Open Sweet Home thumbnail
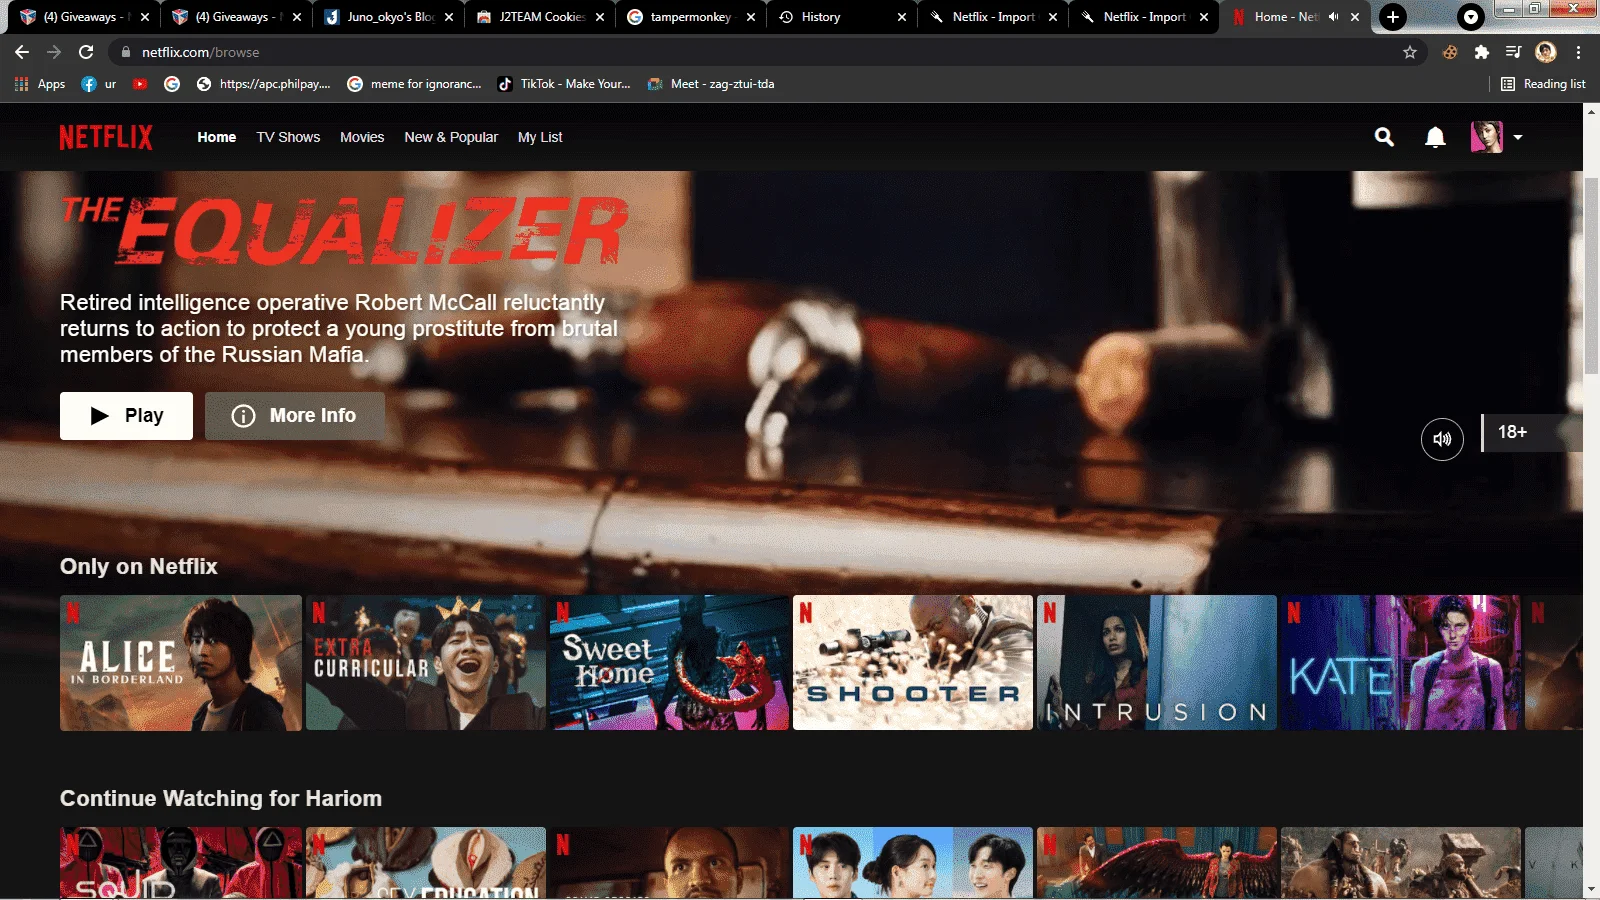This screenshot has width=1600, height=900. [669, 663]
